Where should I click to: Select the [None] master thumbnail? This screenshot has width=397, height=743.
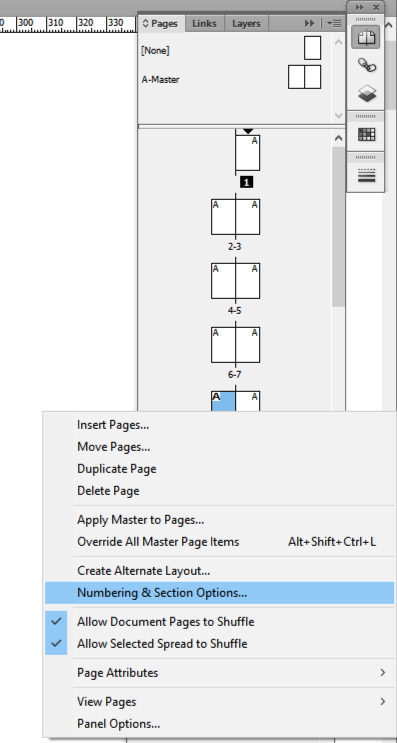[312, 48]
